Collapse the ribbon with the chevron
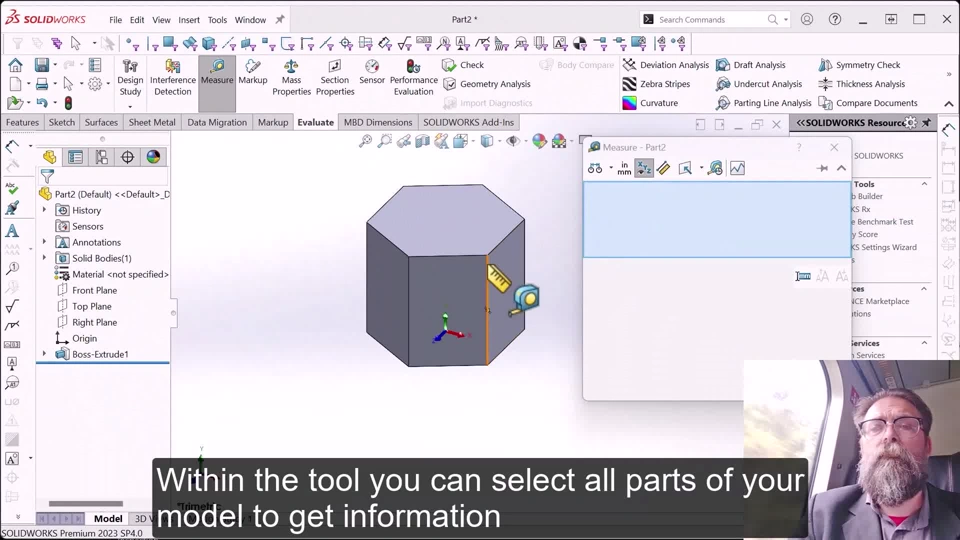The width and height of the screenshot is (960, 540). pos(949,103)
